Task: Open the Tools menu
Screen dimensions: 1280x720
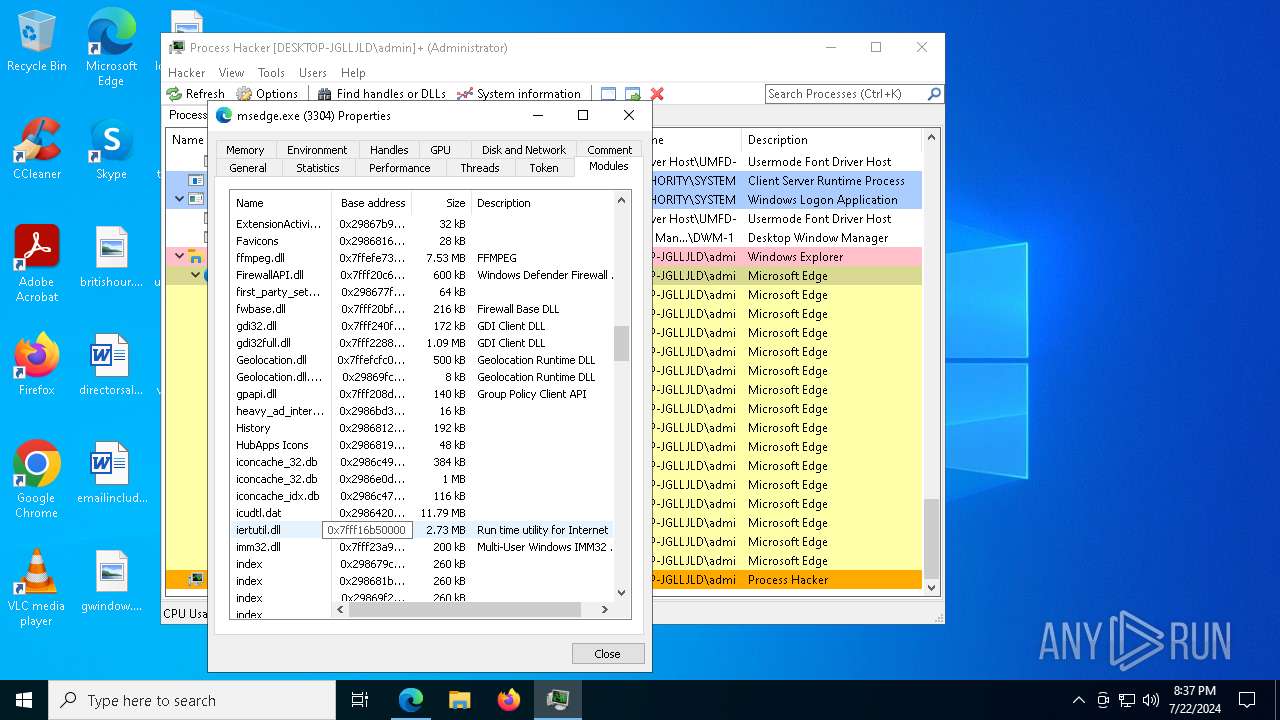Action: (271, 73)
